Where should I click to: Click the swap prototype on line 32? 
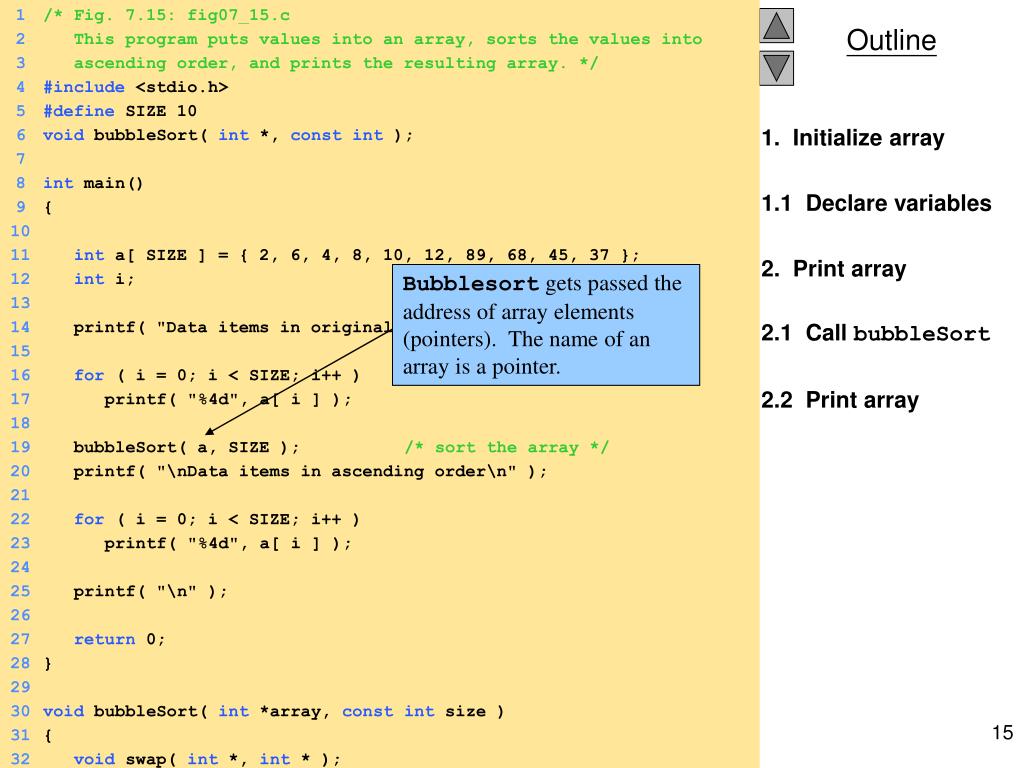pos(207,759)
